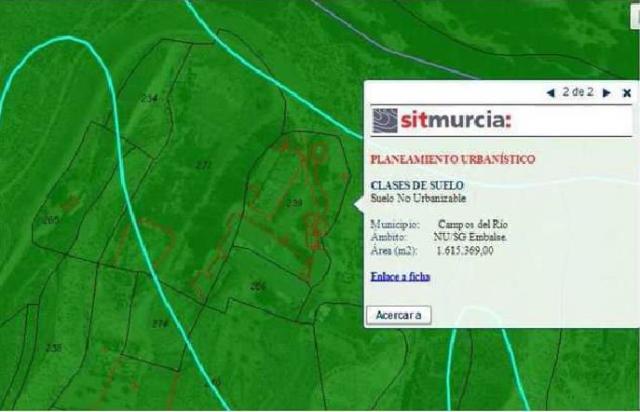Go to next result in popup
The width and height of the screenshot is (640, 412).
point(606,92)
